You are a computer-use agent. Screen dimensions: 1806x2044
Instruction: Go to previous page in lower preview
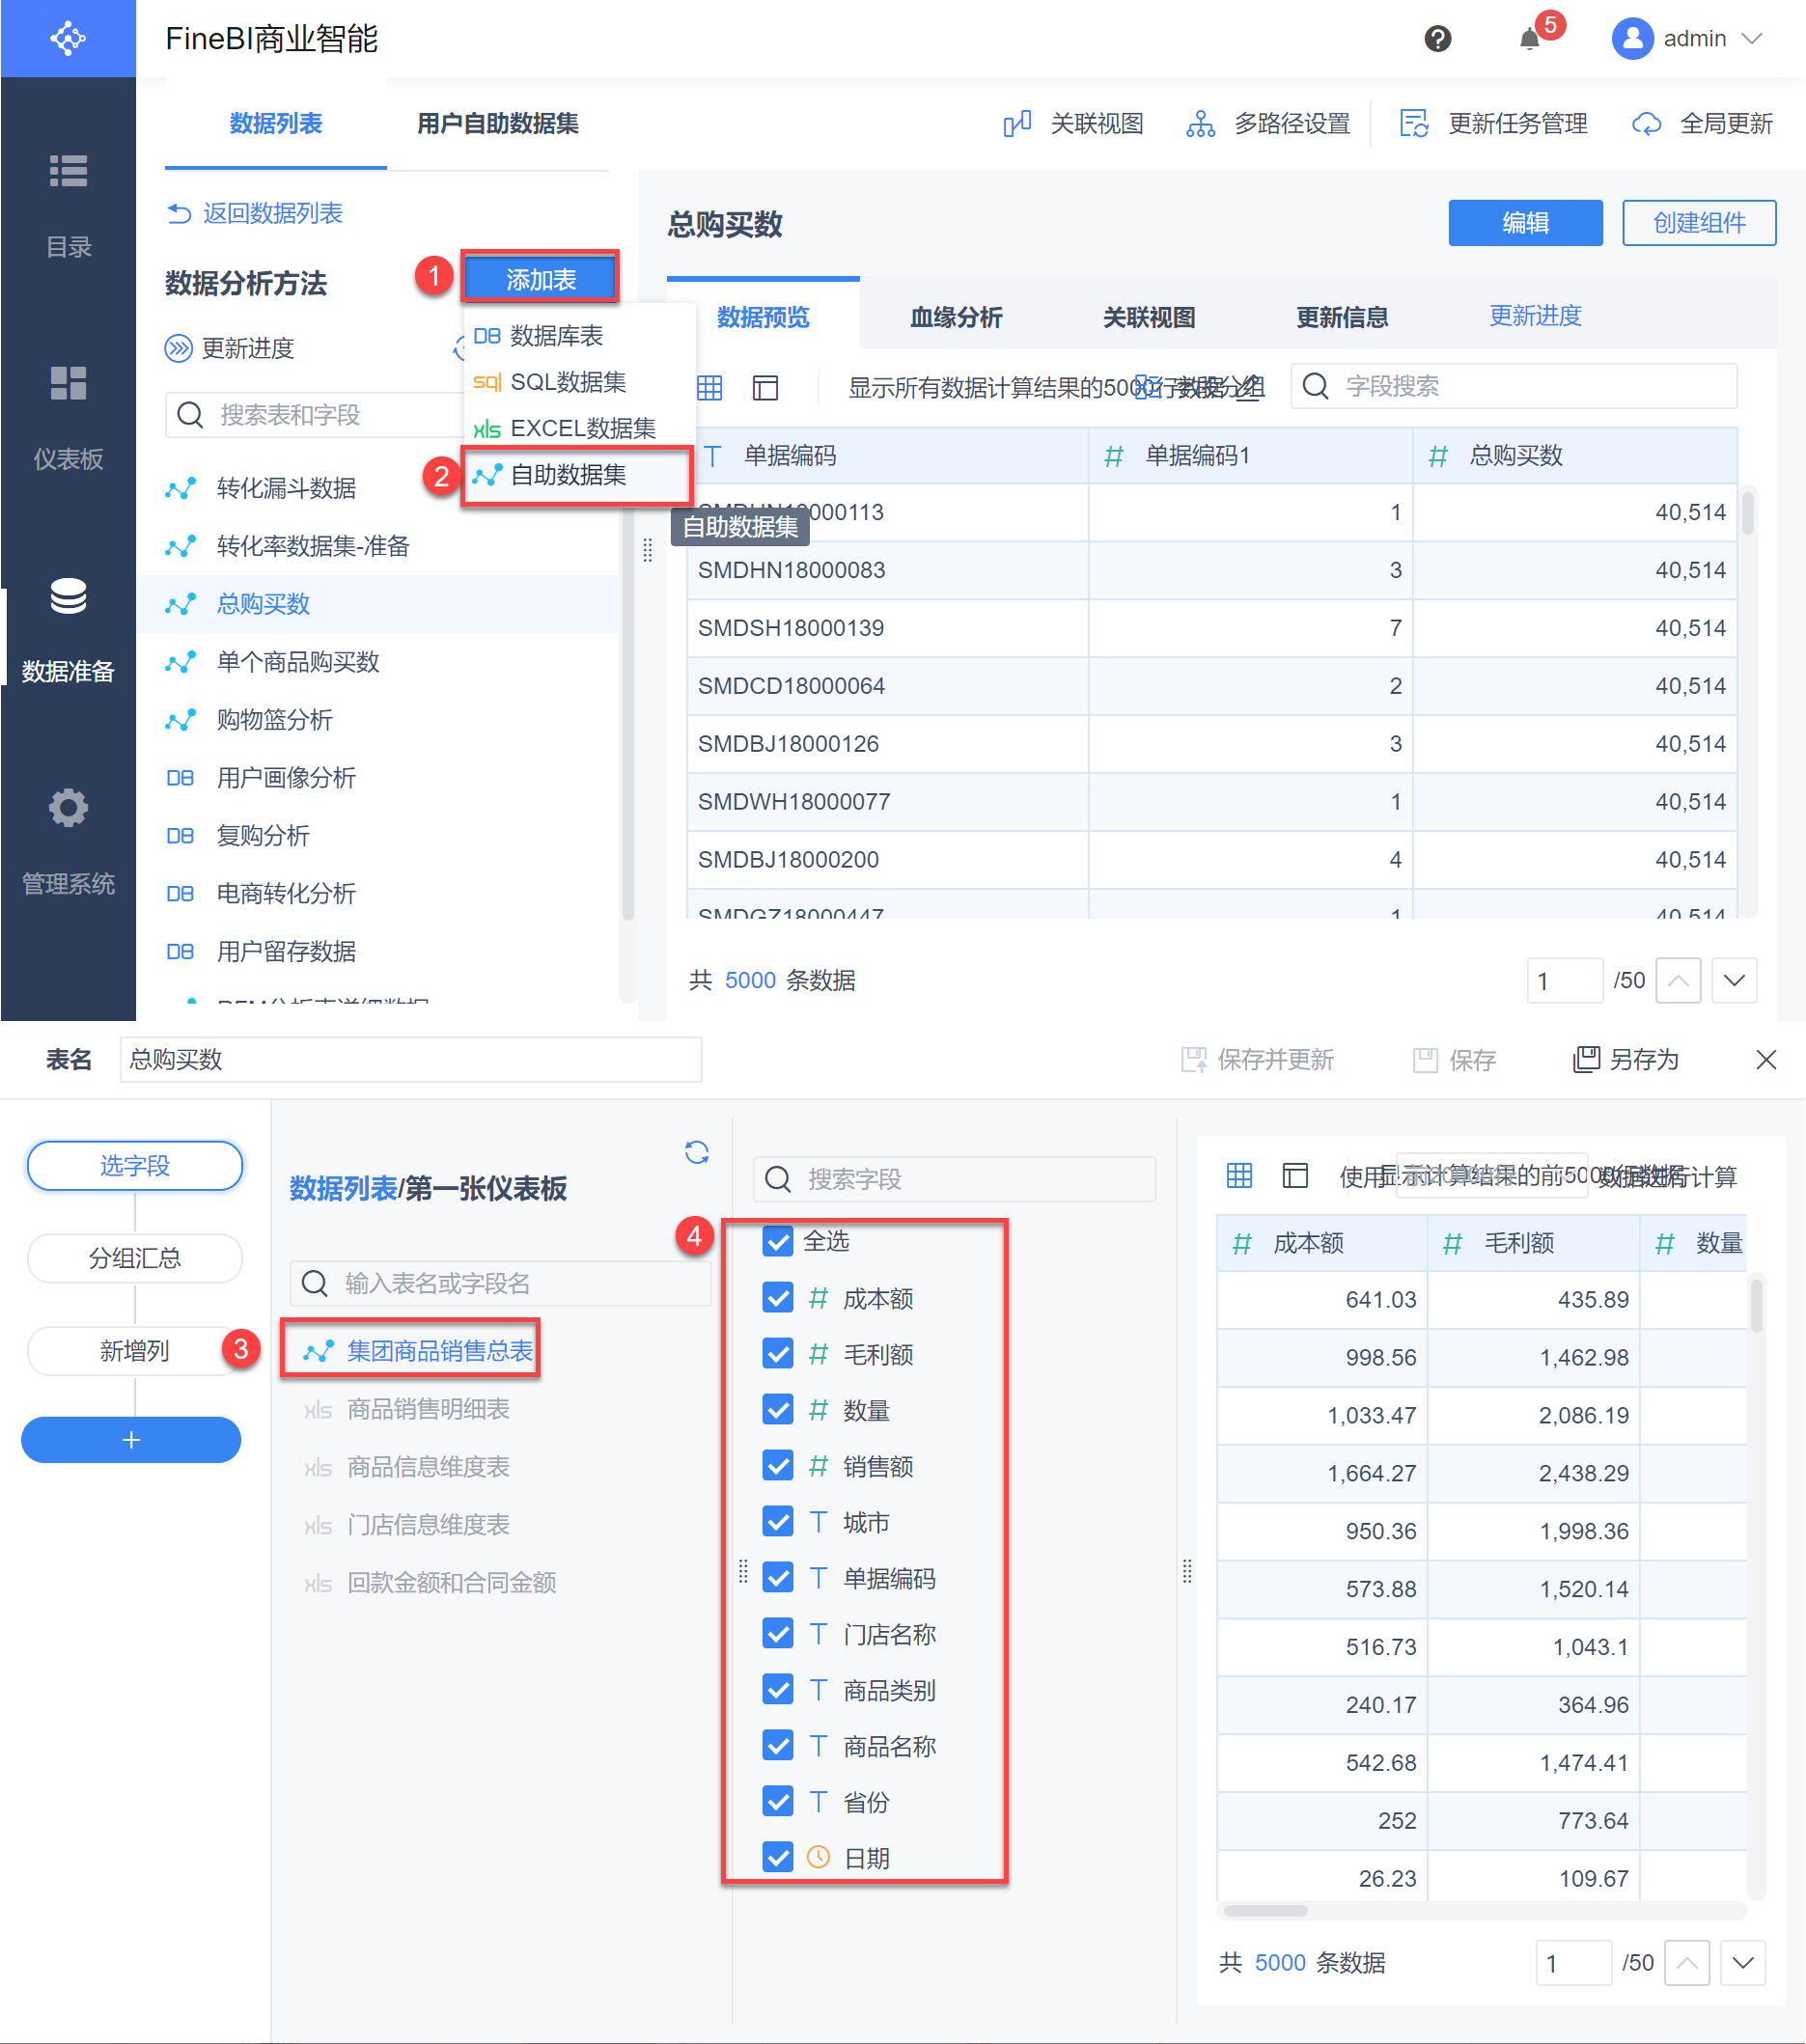pos(1687,1963)
